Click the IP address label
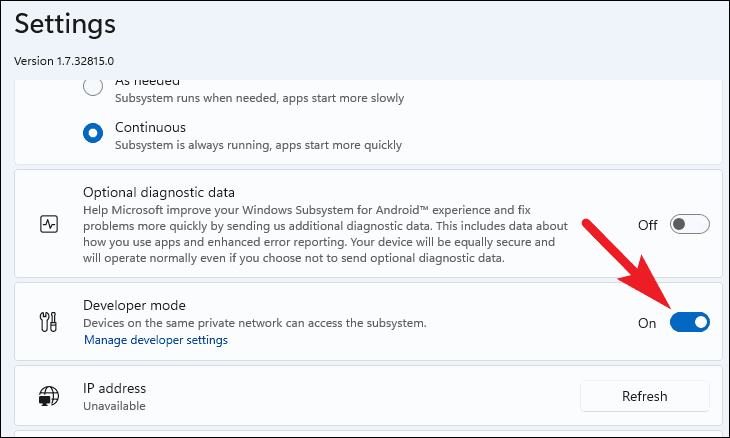Viewport: 730px width, 438px height. (x=114, y=388)
